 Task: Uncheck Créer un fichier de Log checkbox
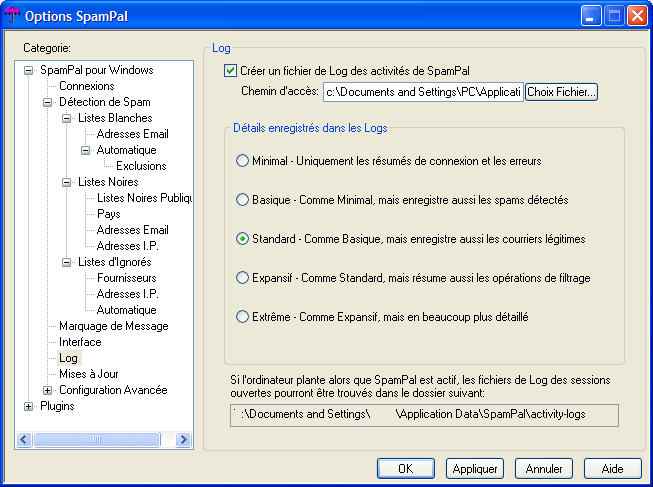230,70
